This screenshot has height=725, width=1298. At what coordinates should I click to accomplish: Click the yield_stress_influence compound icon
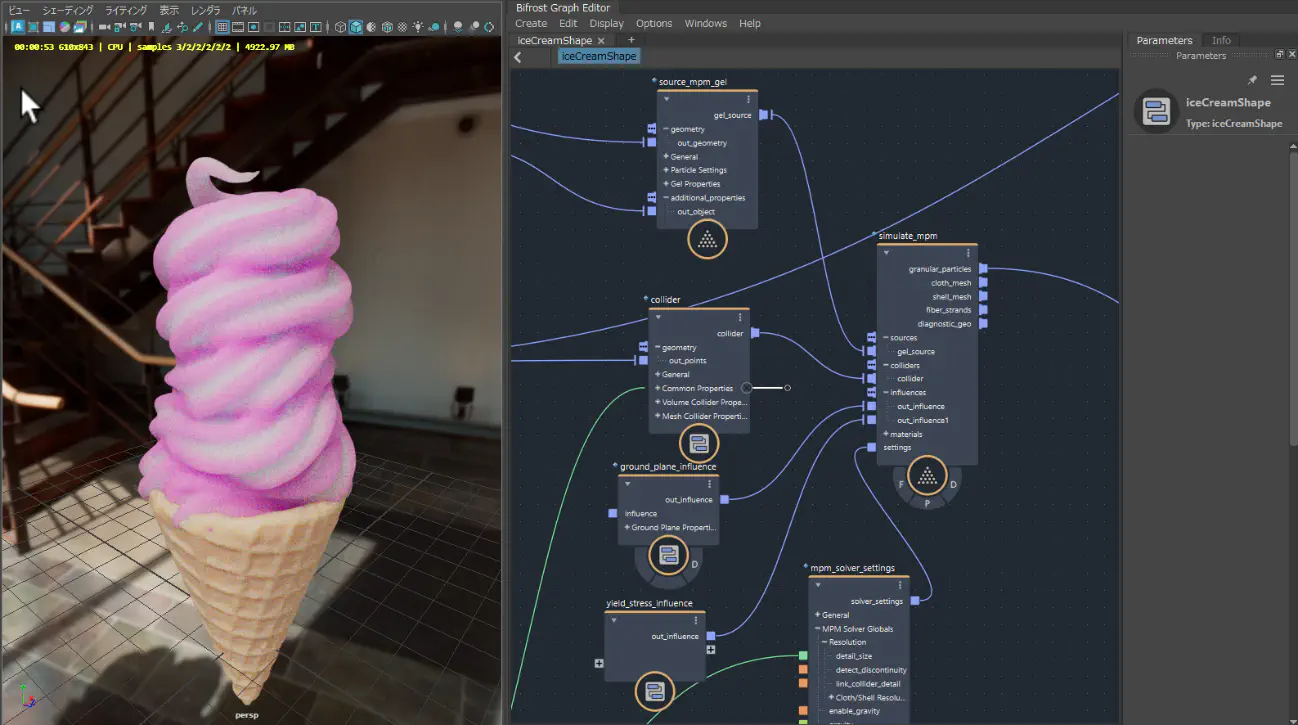click(x=654, y=691)
